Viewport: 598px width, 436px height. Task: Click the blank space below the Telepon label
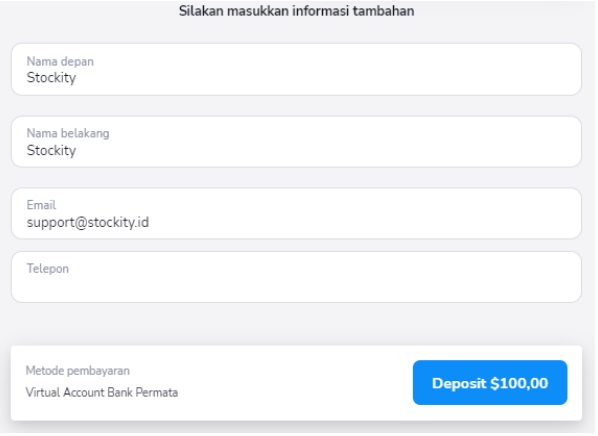tap(296, 288)
